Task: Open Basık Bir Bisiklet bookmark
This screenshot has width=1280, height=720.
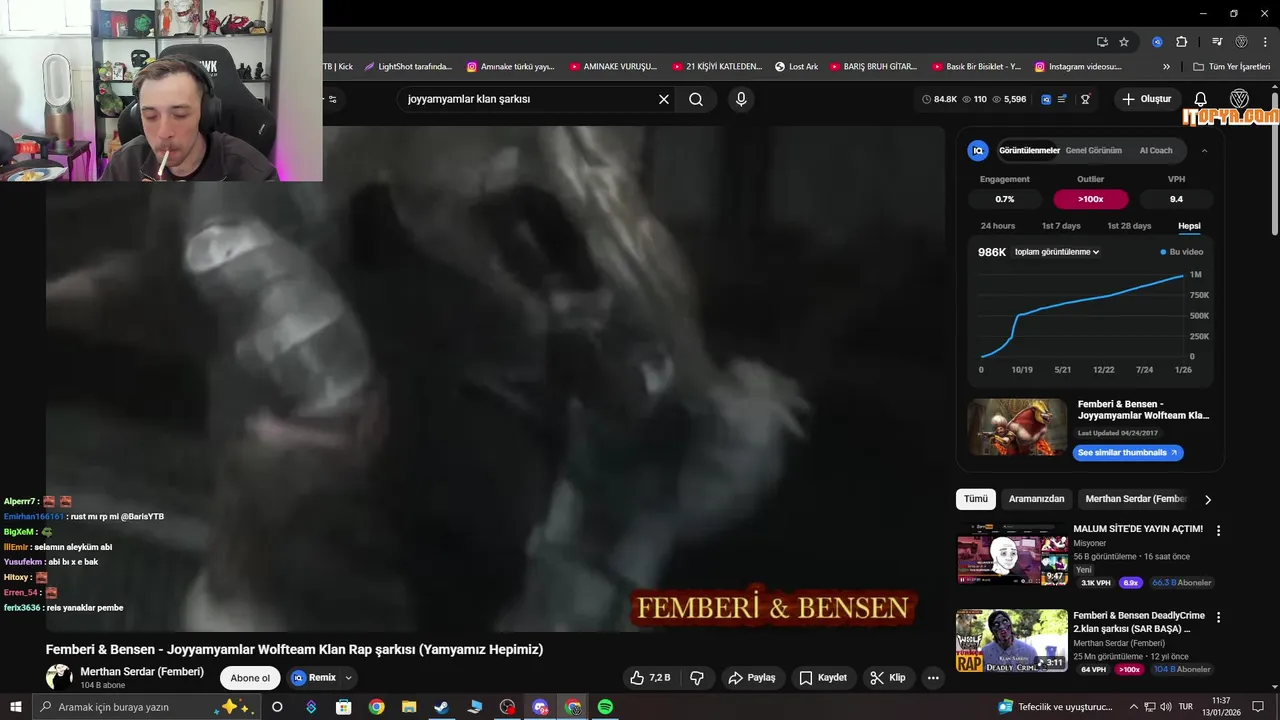Action: pos(976,67)
